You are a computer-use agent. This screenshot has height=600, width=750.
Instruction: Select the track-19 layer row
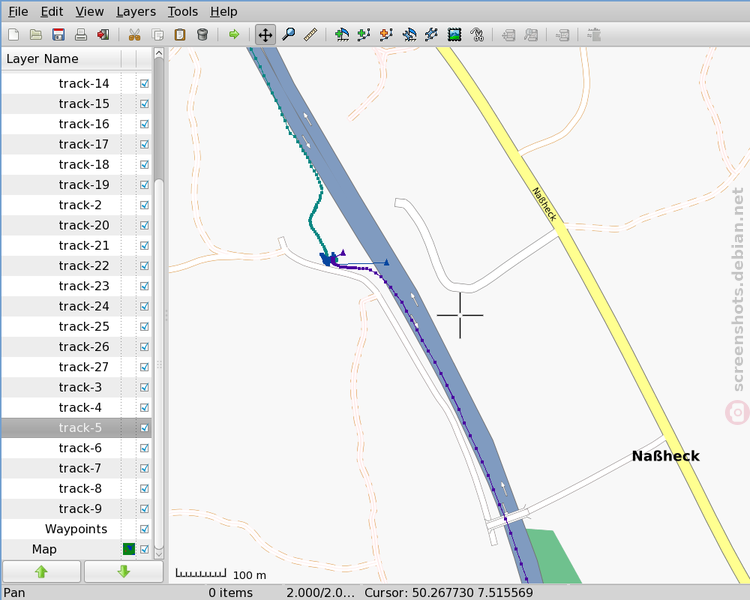[x=77, y=185]
